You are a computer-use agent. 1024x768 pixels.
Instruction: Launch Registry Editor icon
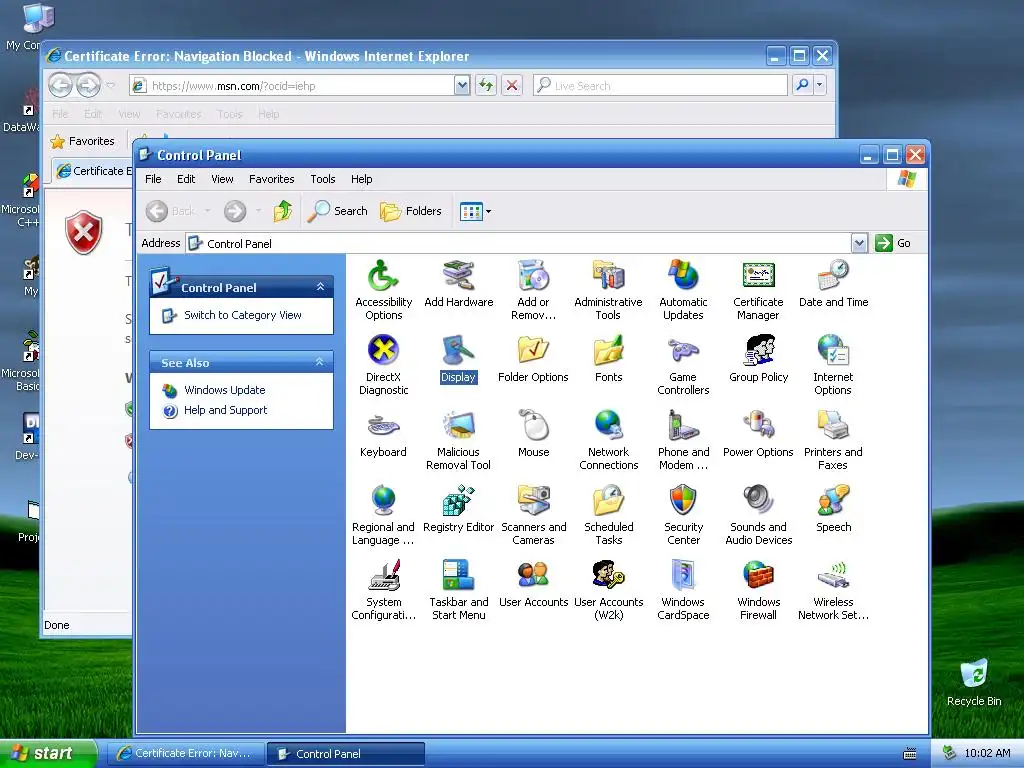tap(458, 509)
